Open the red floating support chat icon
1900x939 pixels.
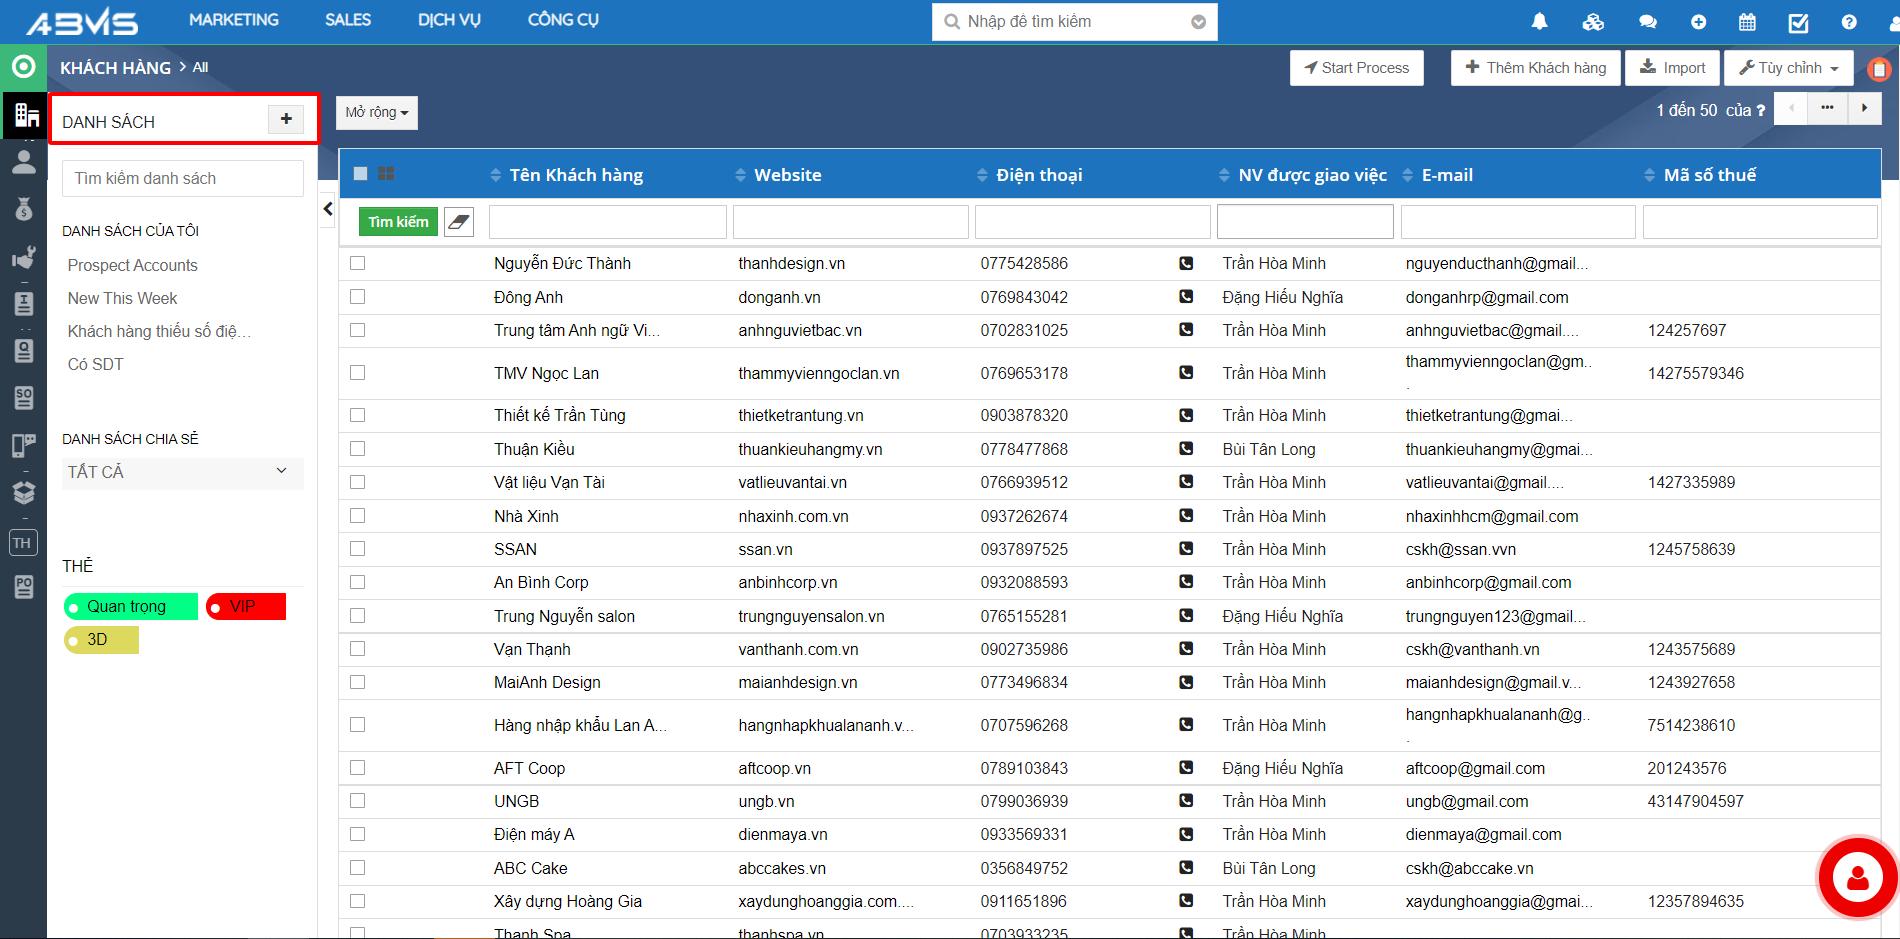click(x=1857, y=878)
